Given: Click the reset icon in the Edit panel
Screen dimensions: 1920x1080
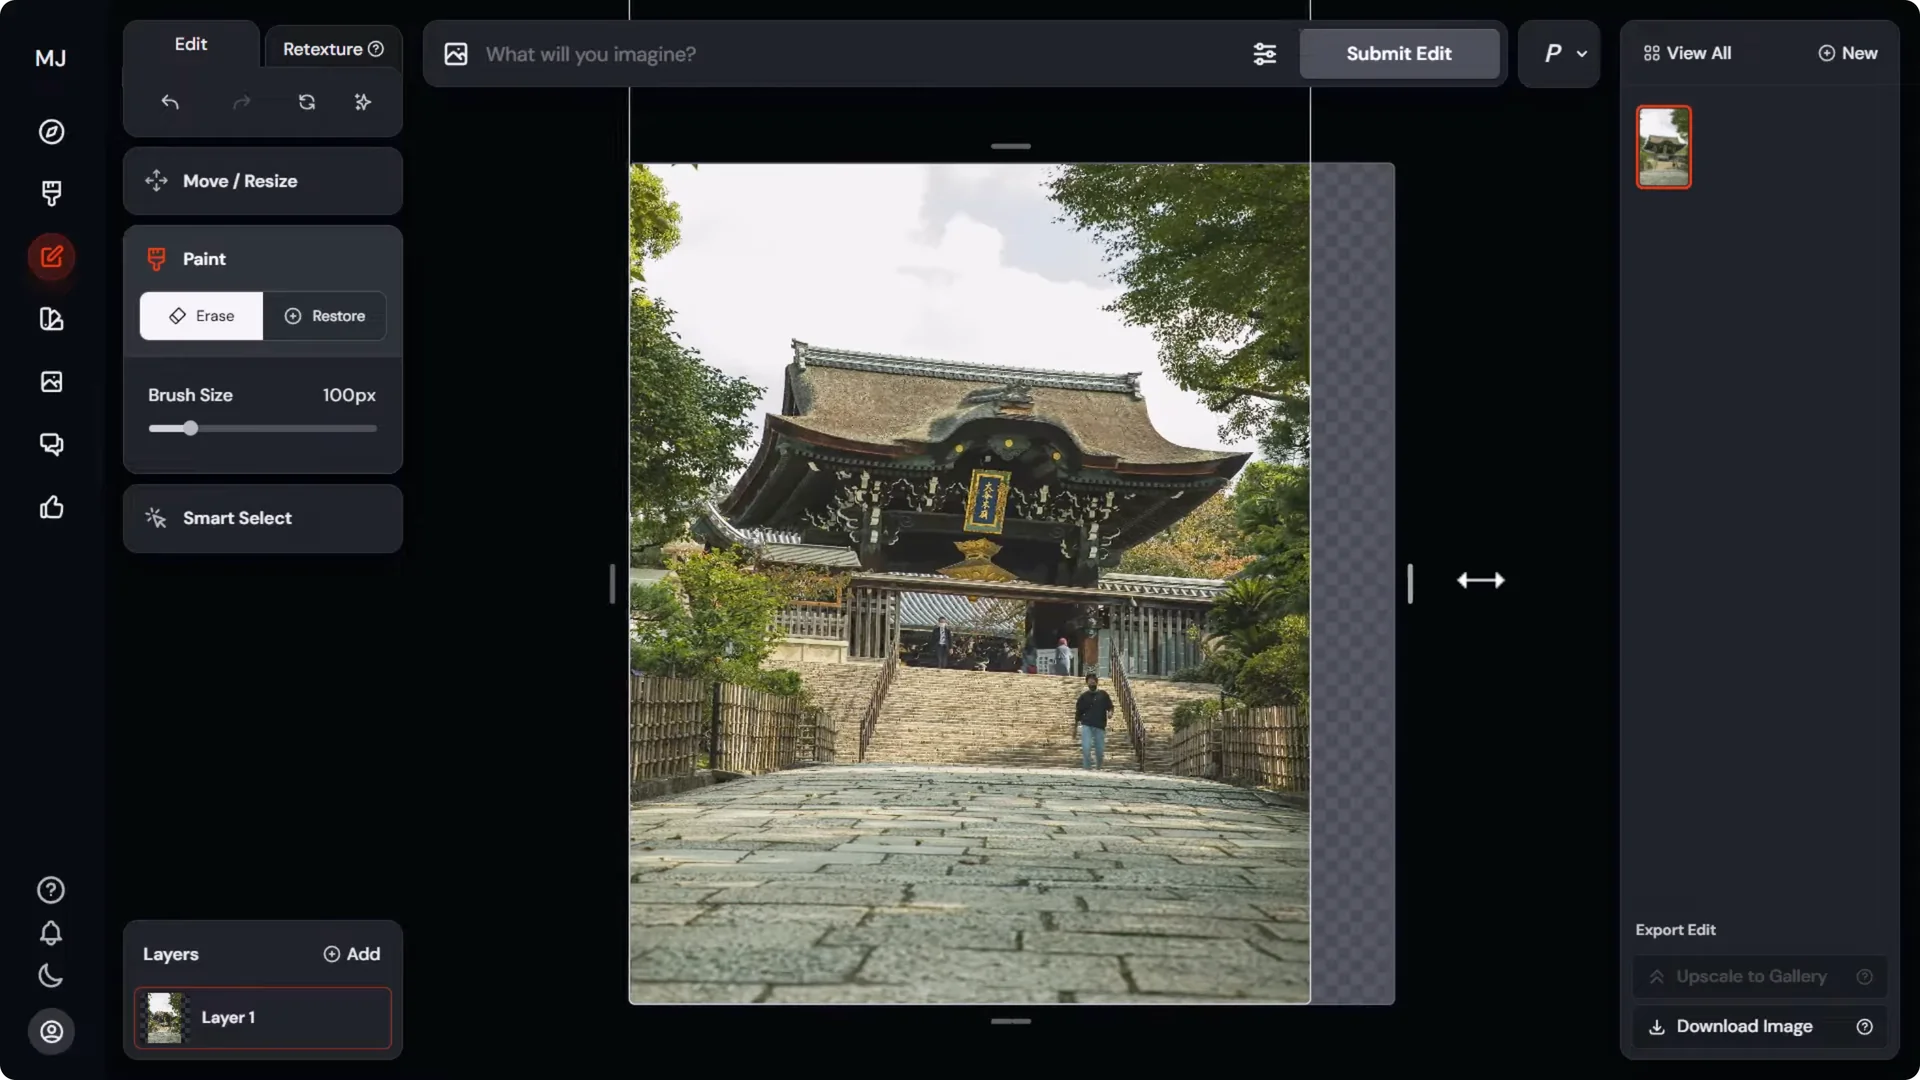Looking at the screenshot, I should click(x=307, y=102).
